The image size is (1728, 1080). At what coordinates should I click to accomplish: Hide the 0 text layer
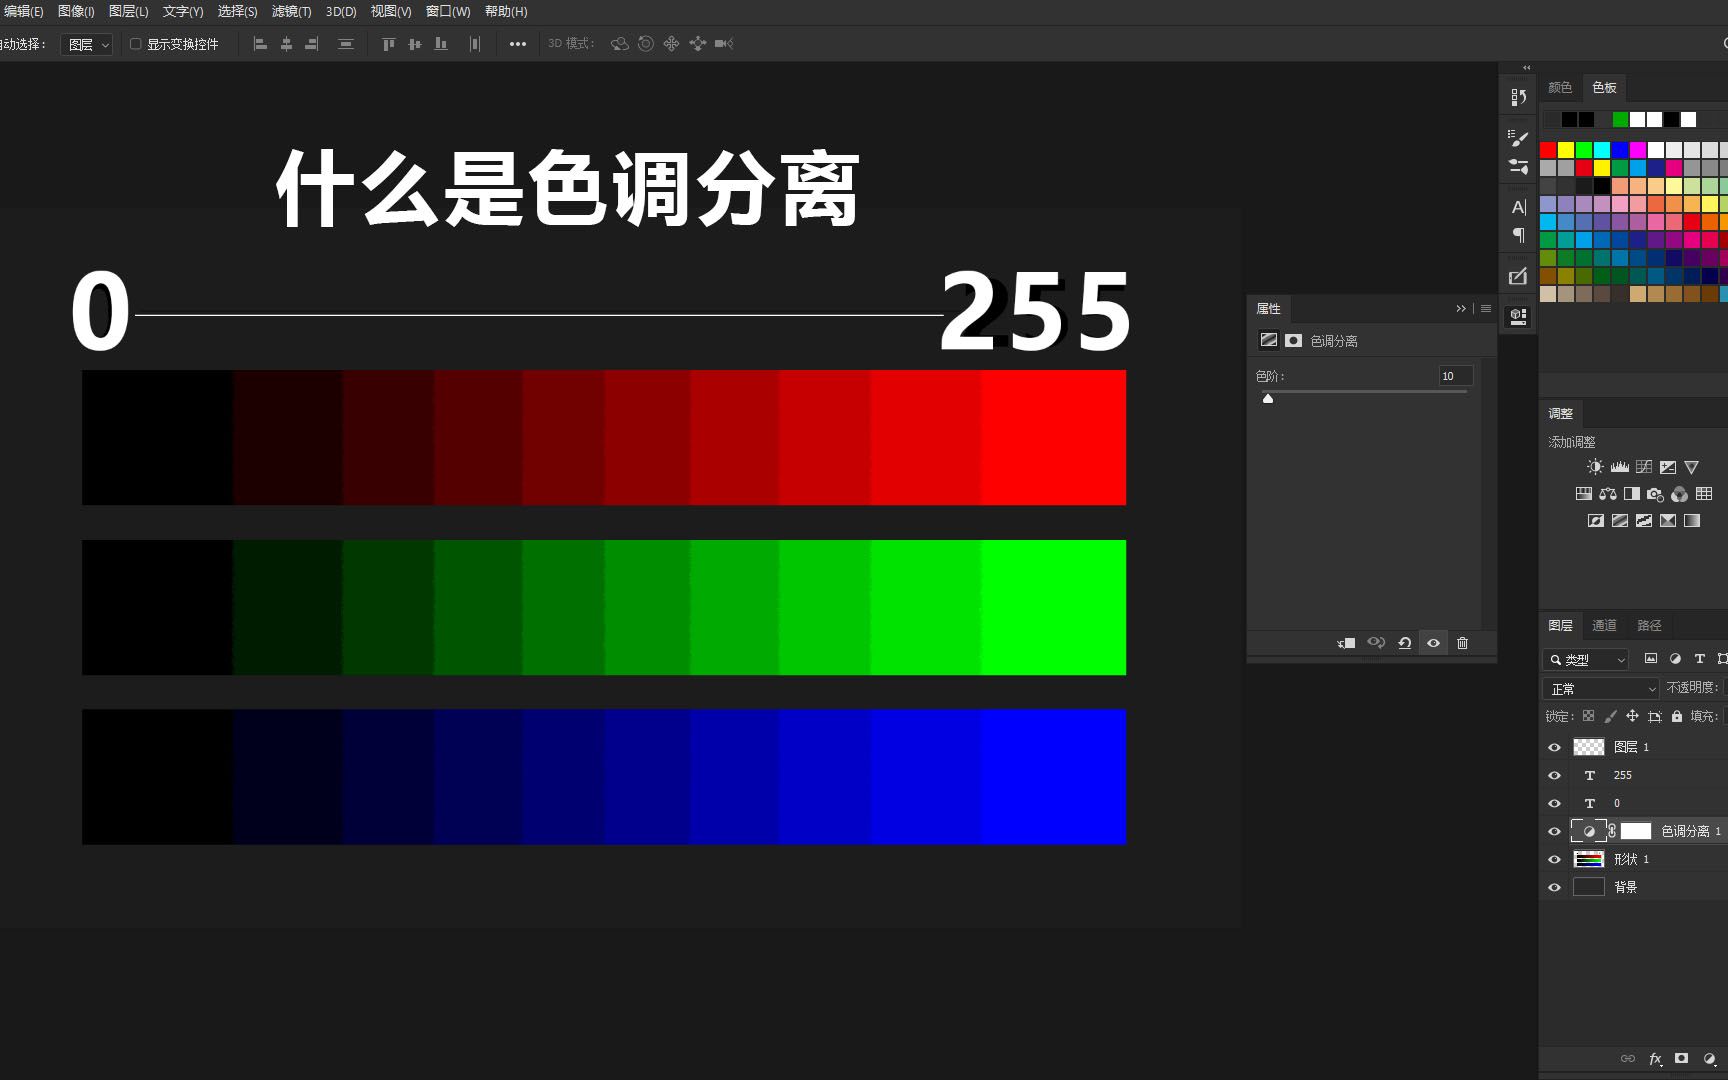coord(1554,803)
